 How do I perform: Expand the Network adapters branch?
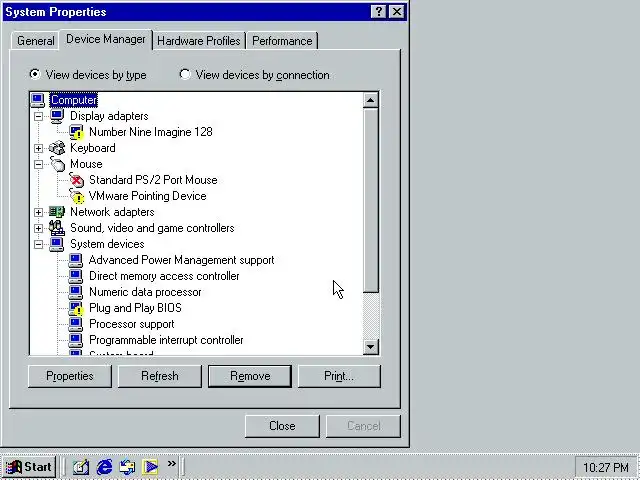click(38, 212)
